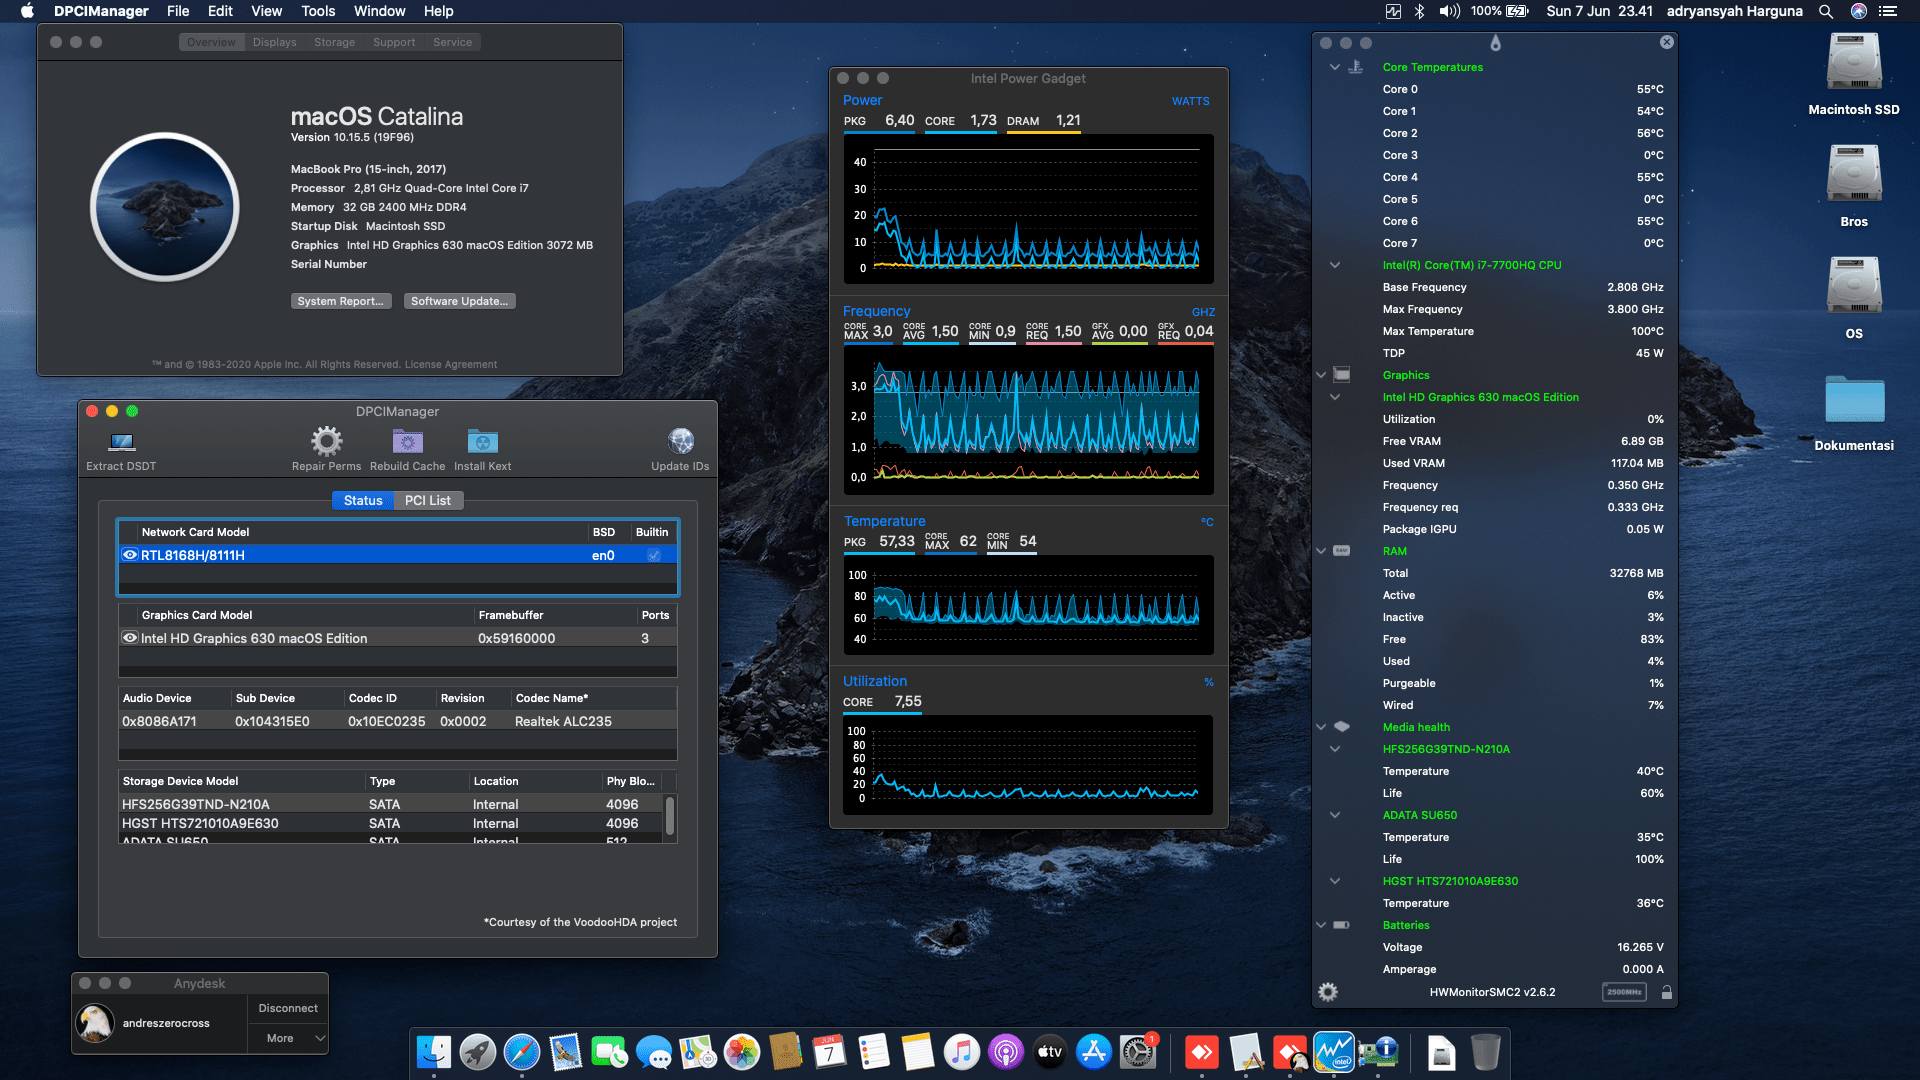
Task: Disconnect the AnyDesk session
Action: pyautogui.click(x=287, y=1008)
